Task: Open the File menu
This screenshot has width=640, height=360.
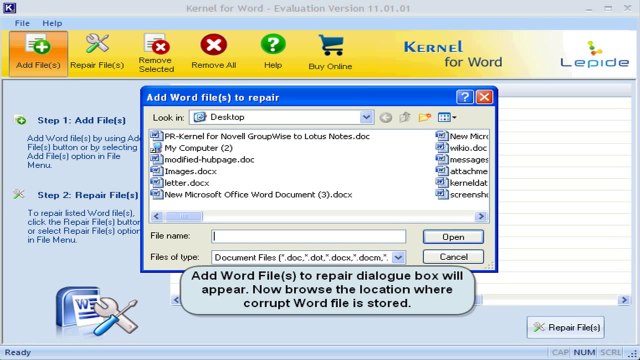Action: 22,23
